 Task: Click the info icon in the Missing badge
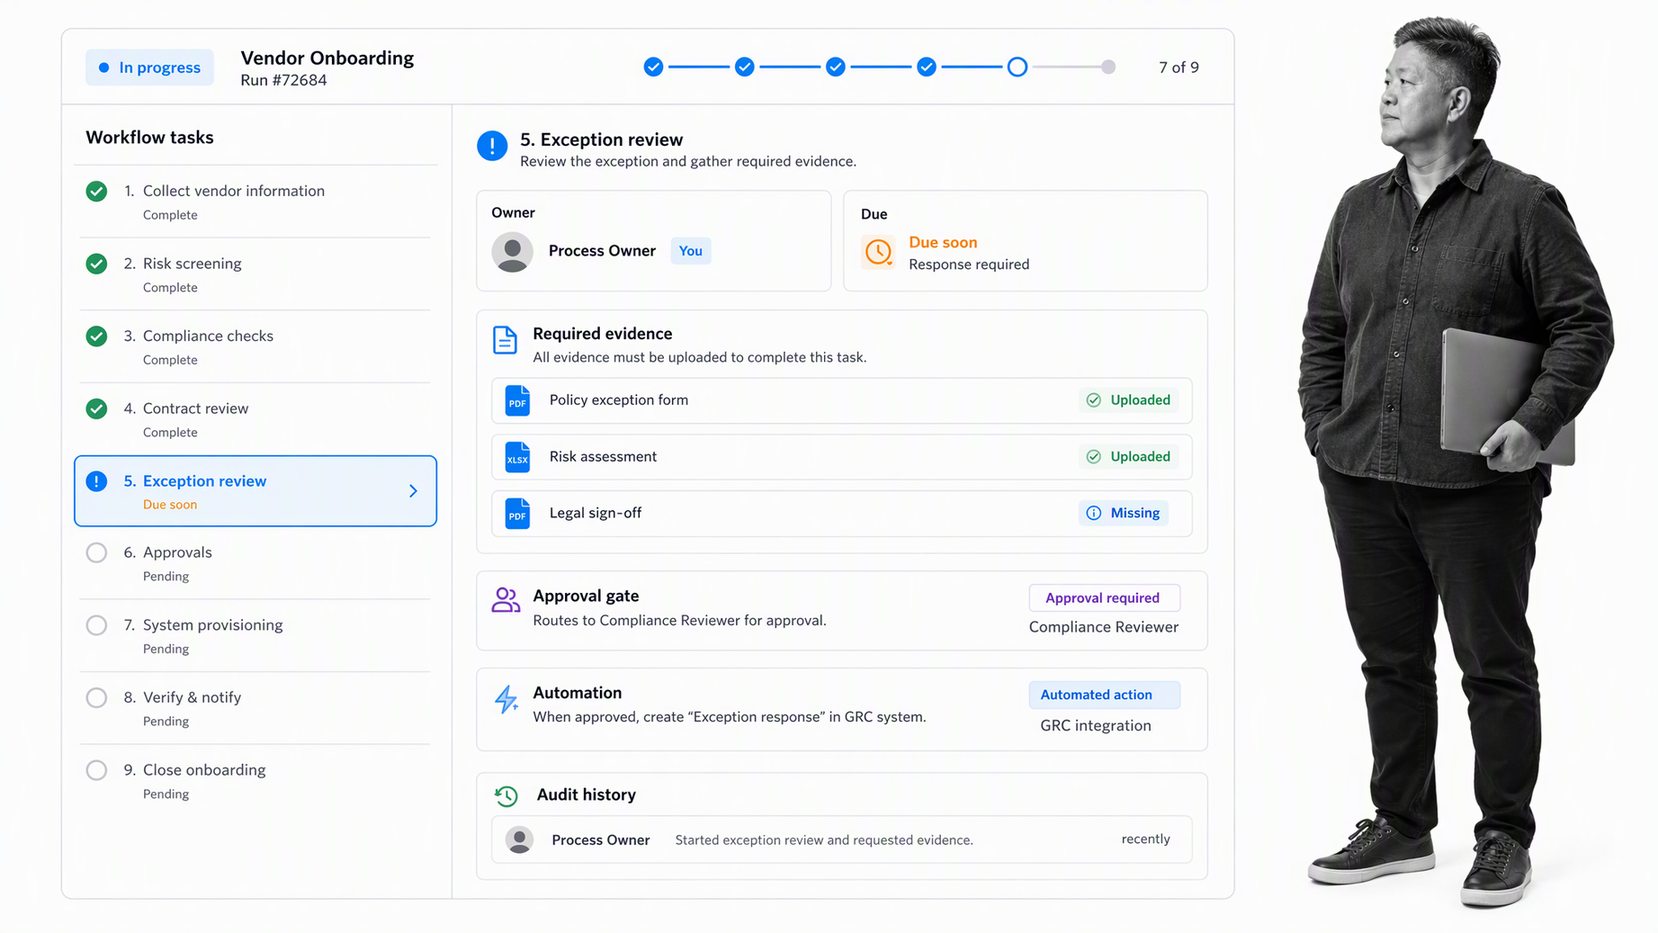pyautogui.click(x=1094, y=513)
